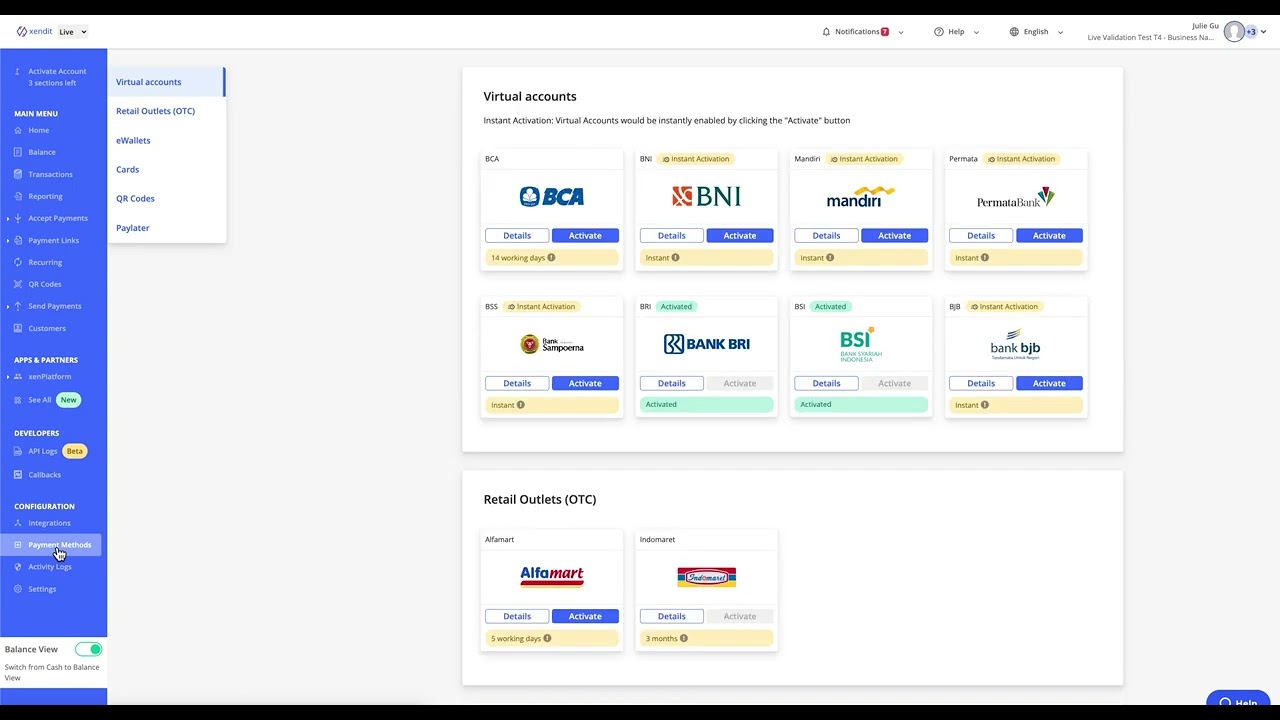Expand Accept Payments menu
The width and height of the screenshot is (1280, 720).
click(57, 218)
